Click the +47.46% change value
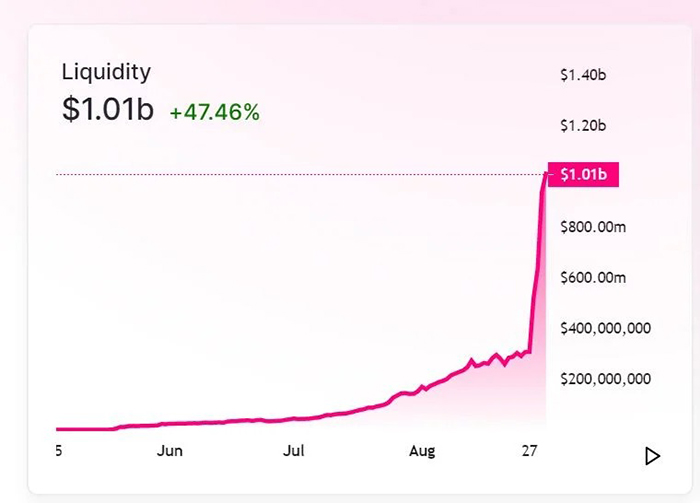This screenshot has height=503, width=700. point(214,112)
